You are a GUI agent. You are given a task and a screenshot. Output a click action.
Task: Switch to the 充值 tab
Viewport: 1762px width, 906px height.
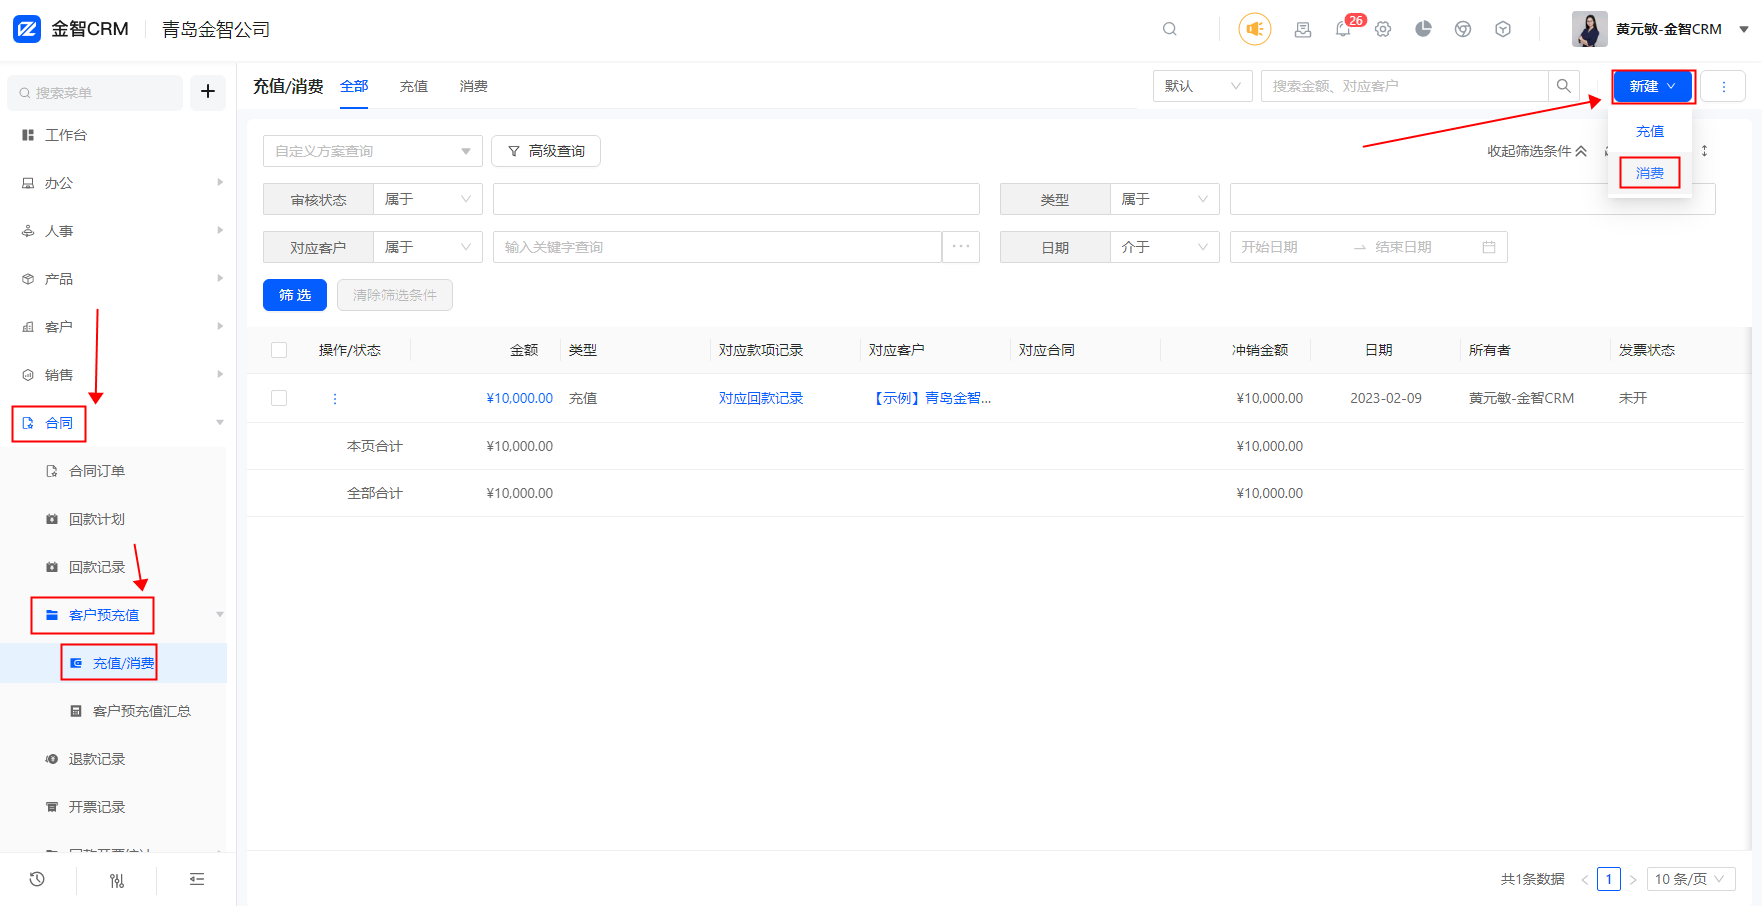(x=414, y=86)
